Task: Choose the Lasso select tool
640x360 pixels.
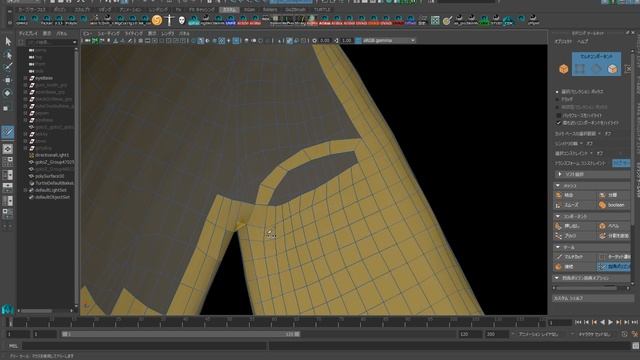Action: click(x=8, y=55)
